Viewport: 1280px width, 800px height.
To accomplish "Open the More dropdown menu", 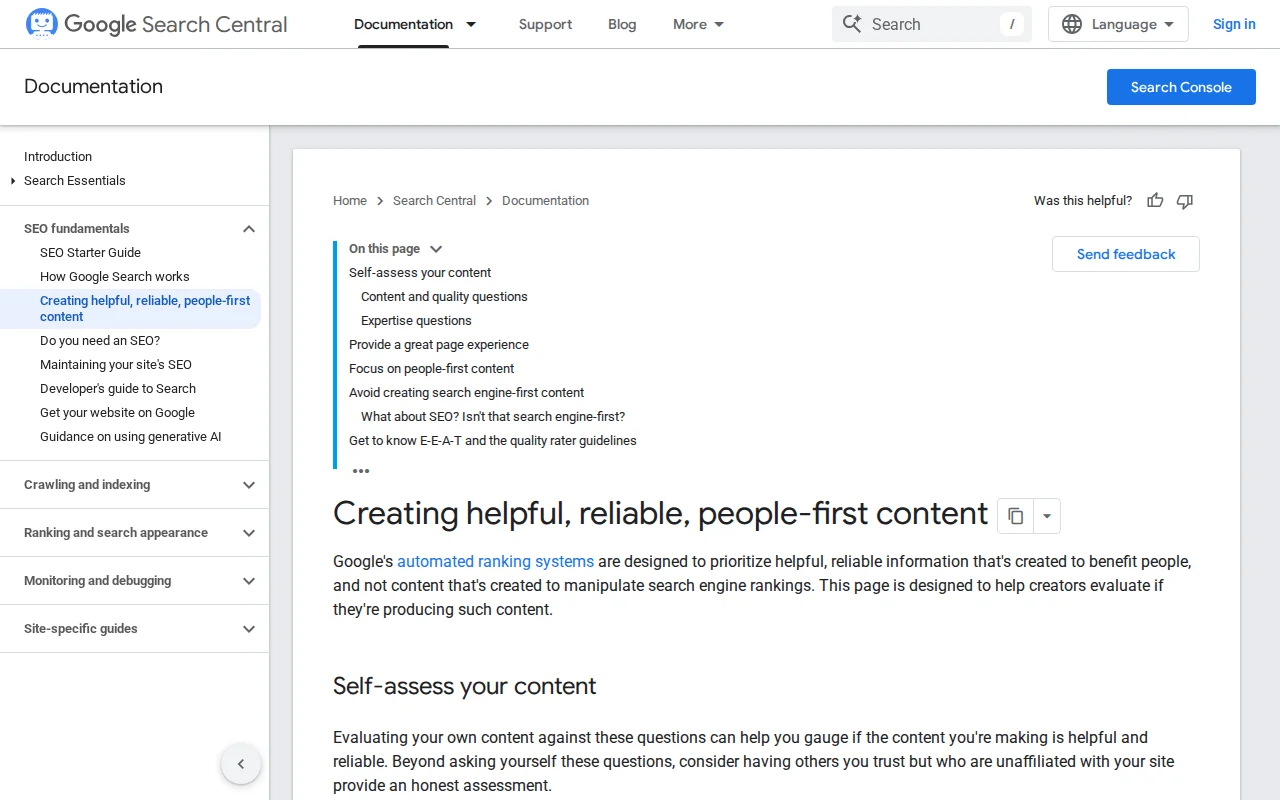I will [697, 23].
